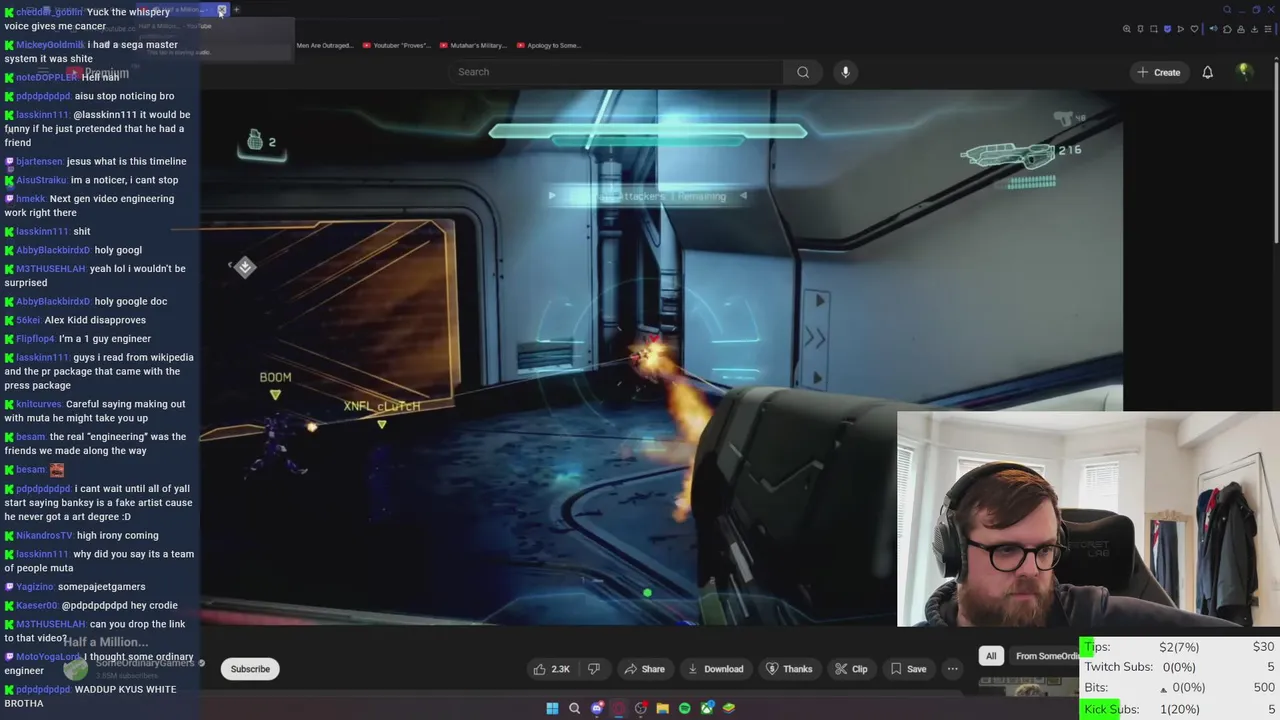The height and width of the screenshot is (720, 1280).
Task: Open the browser player triangle icon
Action: click(x=1181, y=29)
